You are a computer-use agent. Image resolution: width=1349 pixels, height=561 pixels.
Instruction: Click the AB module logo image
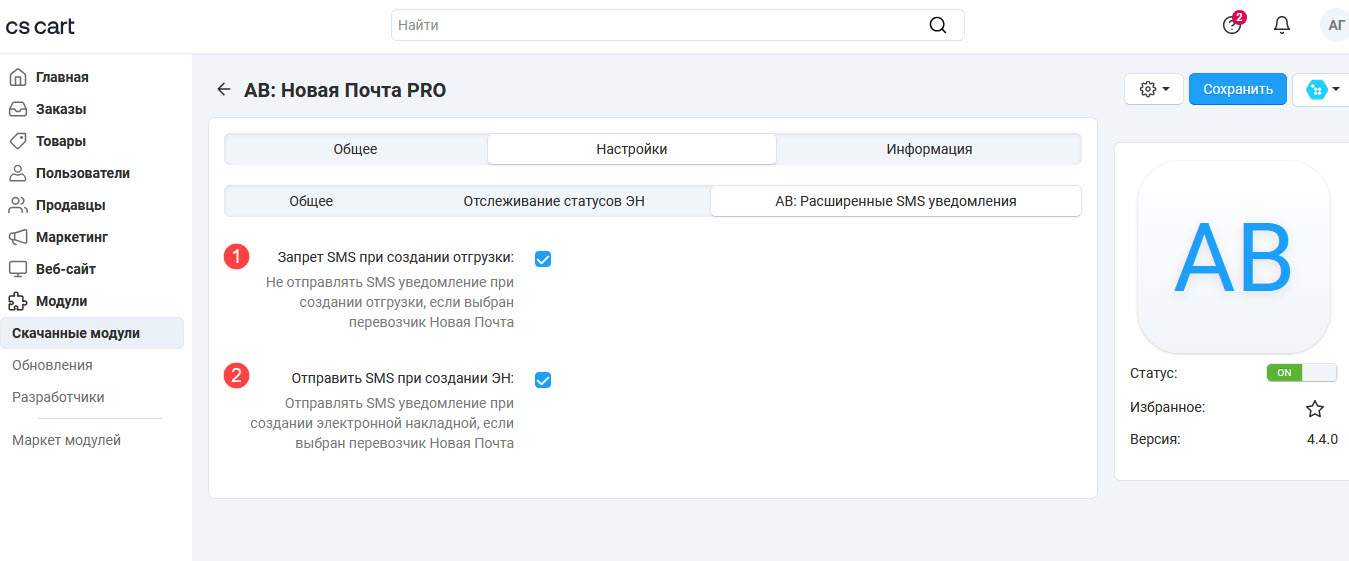1233,257
